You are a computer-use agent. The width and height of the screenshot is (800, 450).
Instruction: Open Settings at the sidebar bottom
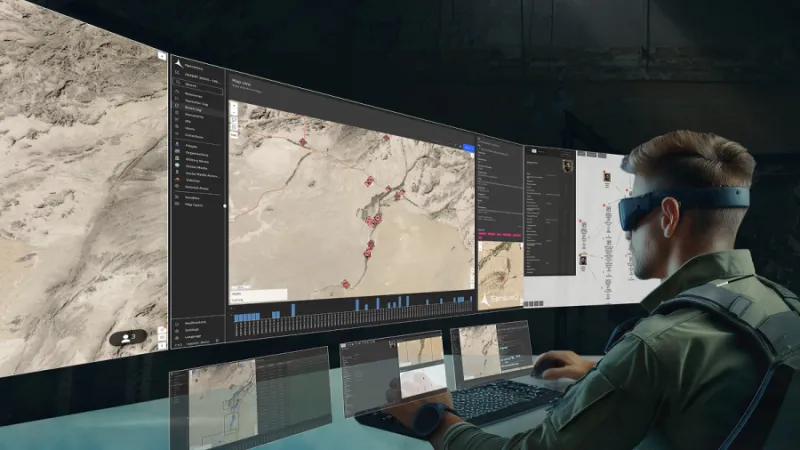pyautogui.click(x=192, y=330)
